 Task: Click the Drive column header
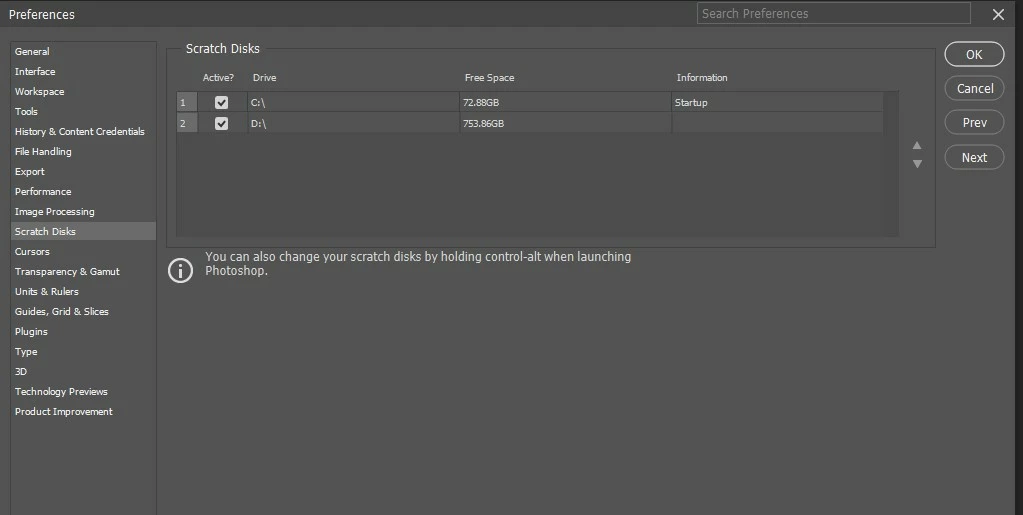tap(264, 78)
